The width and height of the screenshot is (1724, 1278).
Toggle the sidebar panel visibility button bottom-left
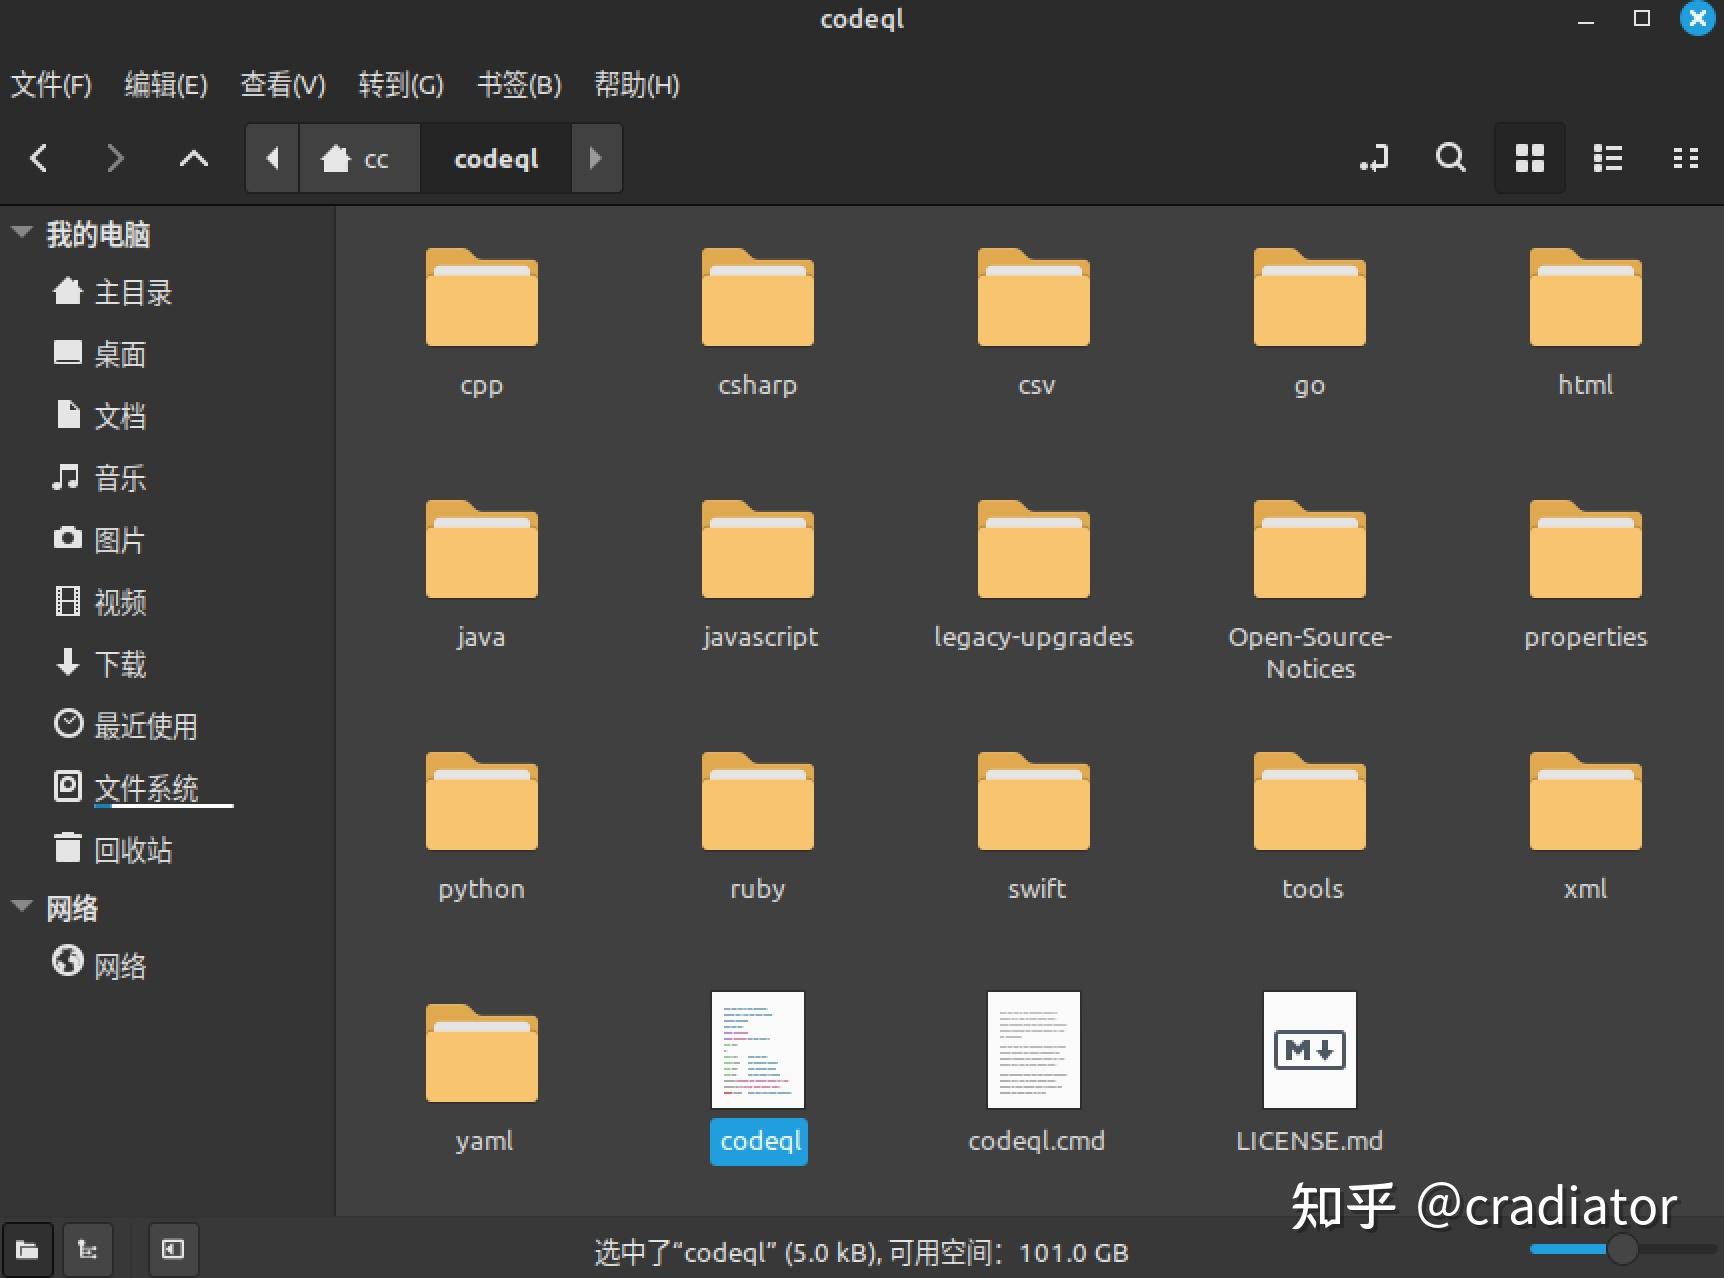pos(172,1250)
